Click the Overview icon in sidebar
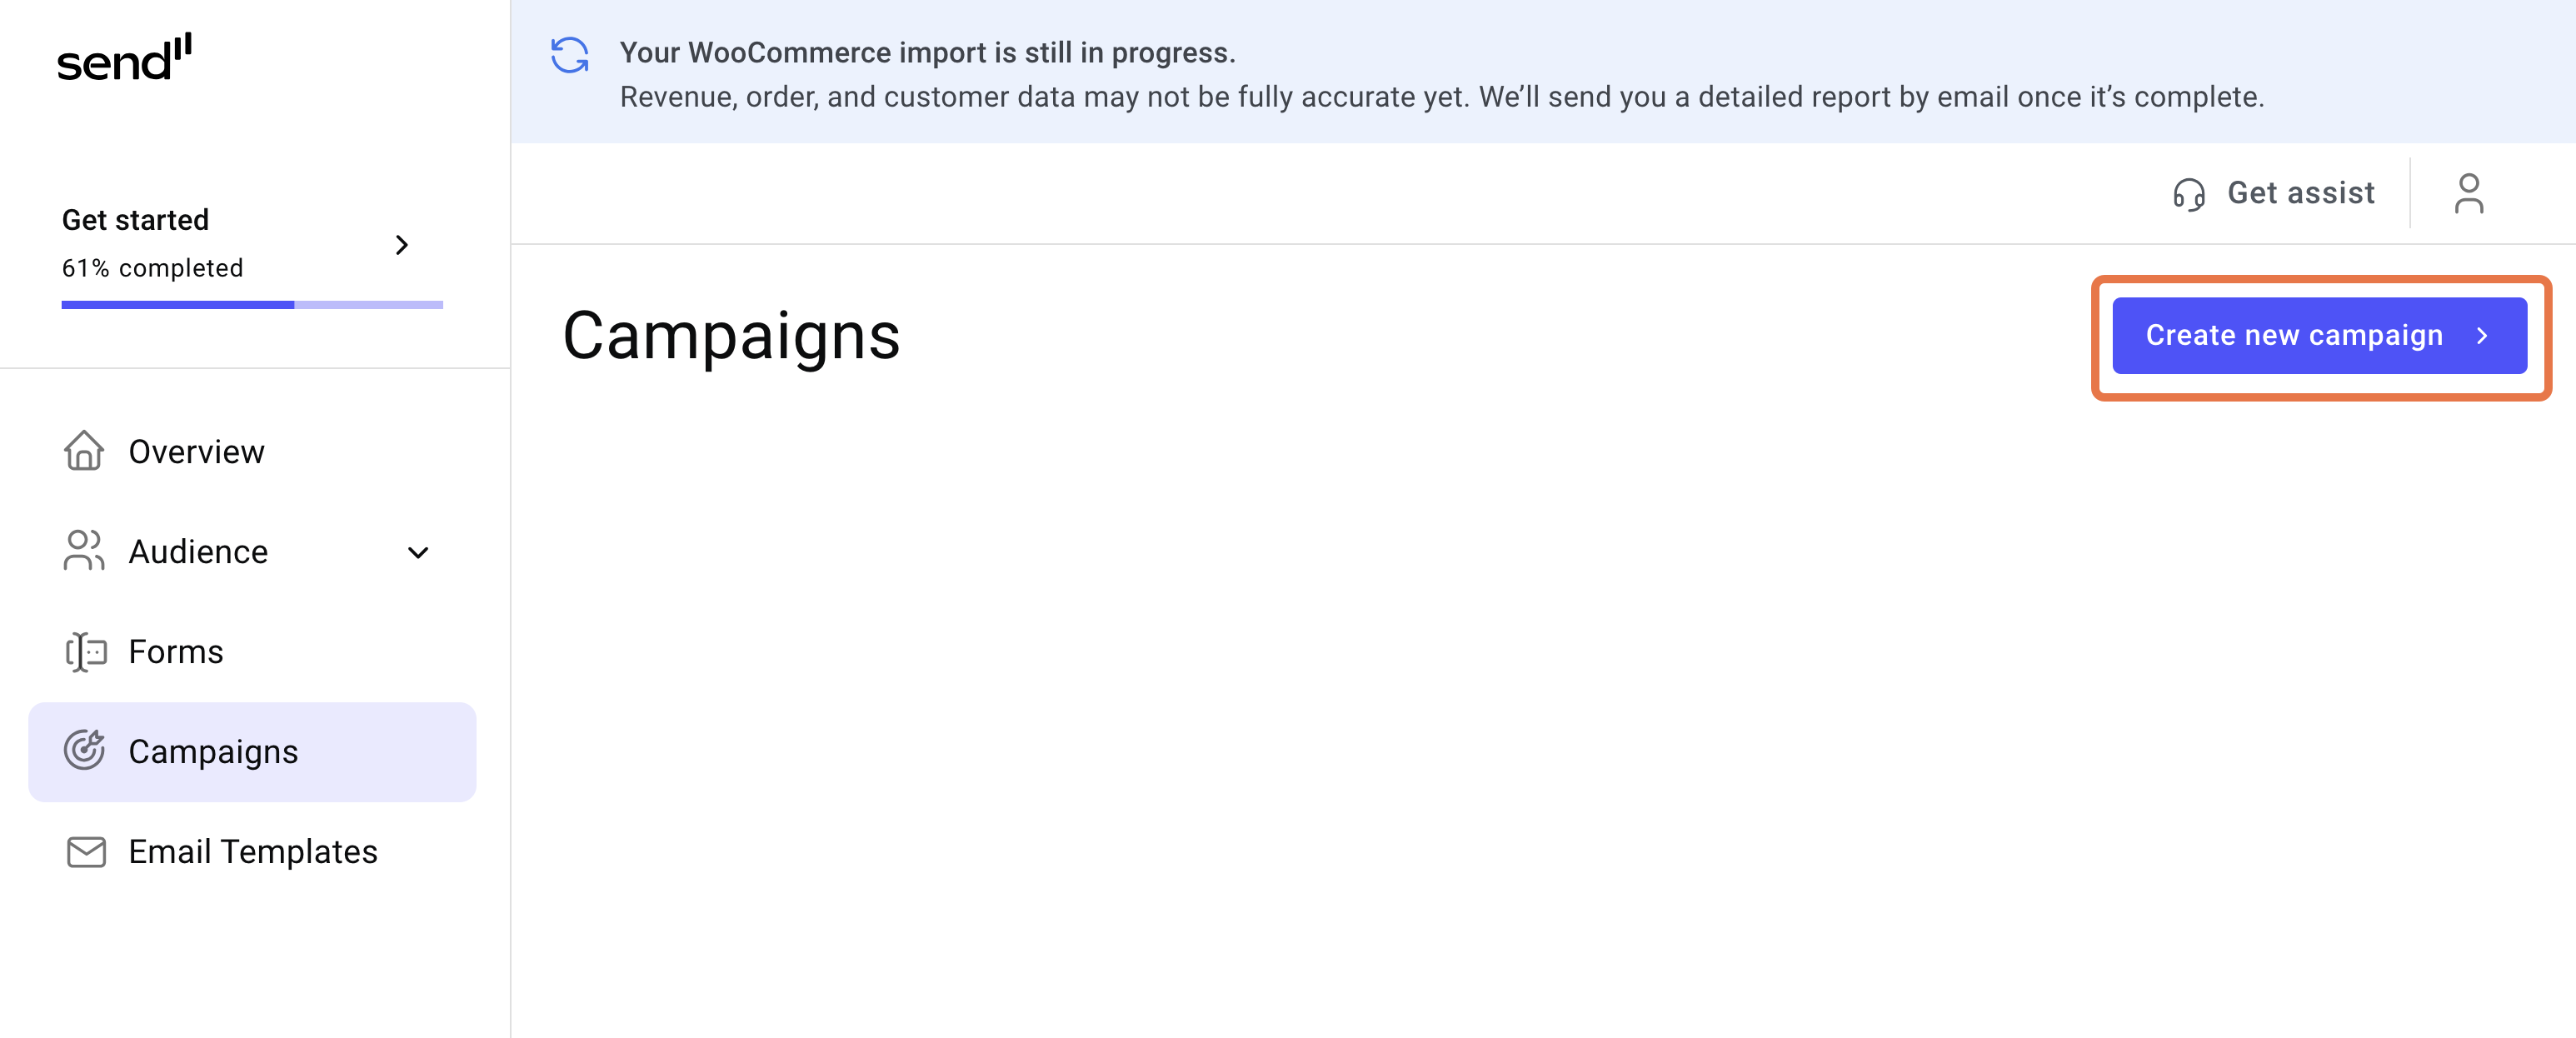2576x1038 pixels. point(84,450)
